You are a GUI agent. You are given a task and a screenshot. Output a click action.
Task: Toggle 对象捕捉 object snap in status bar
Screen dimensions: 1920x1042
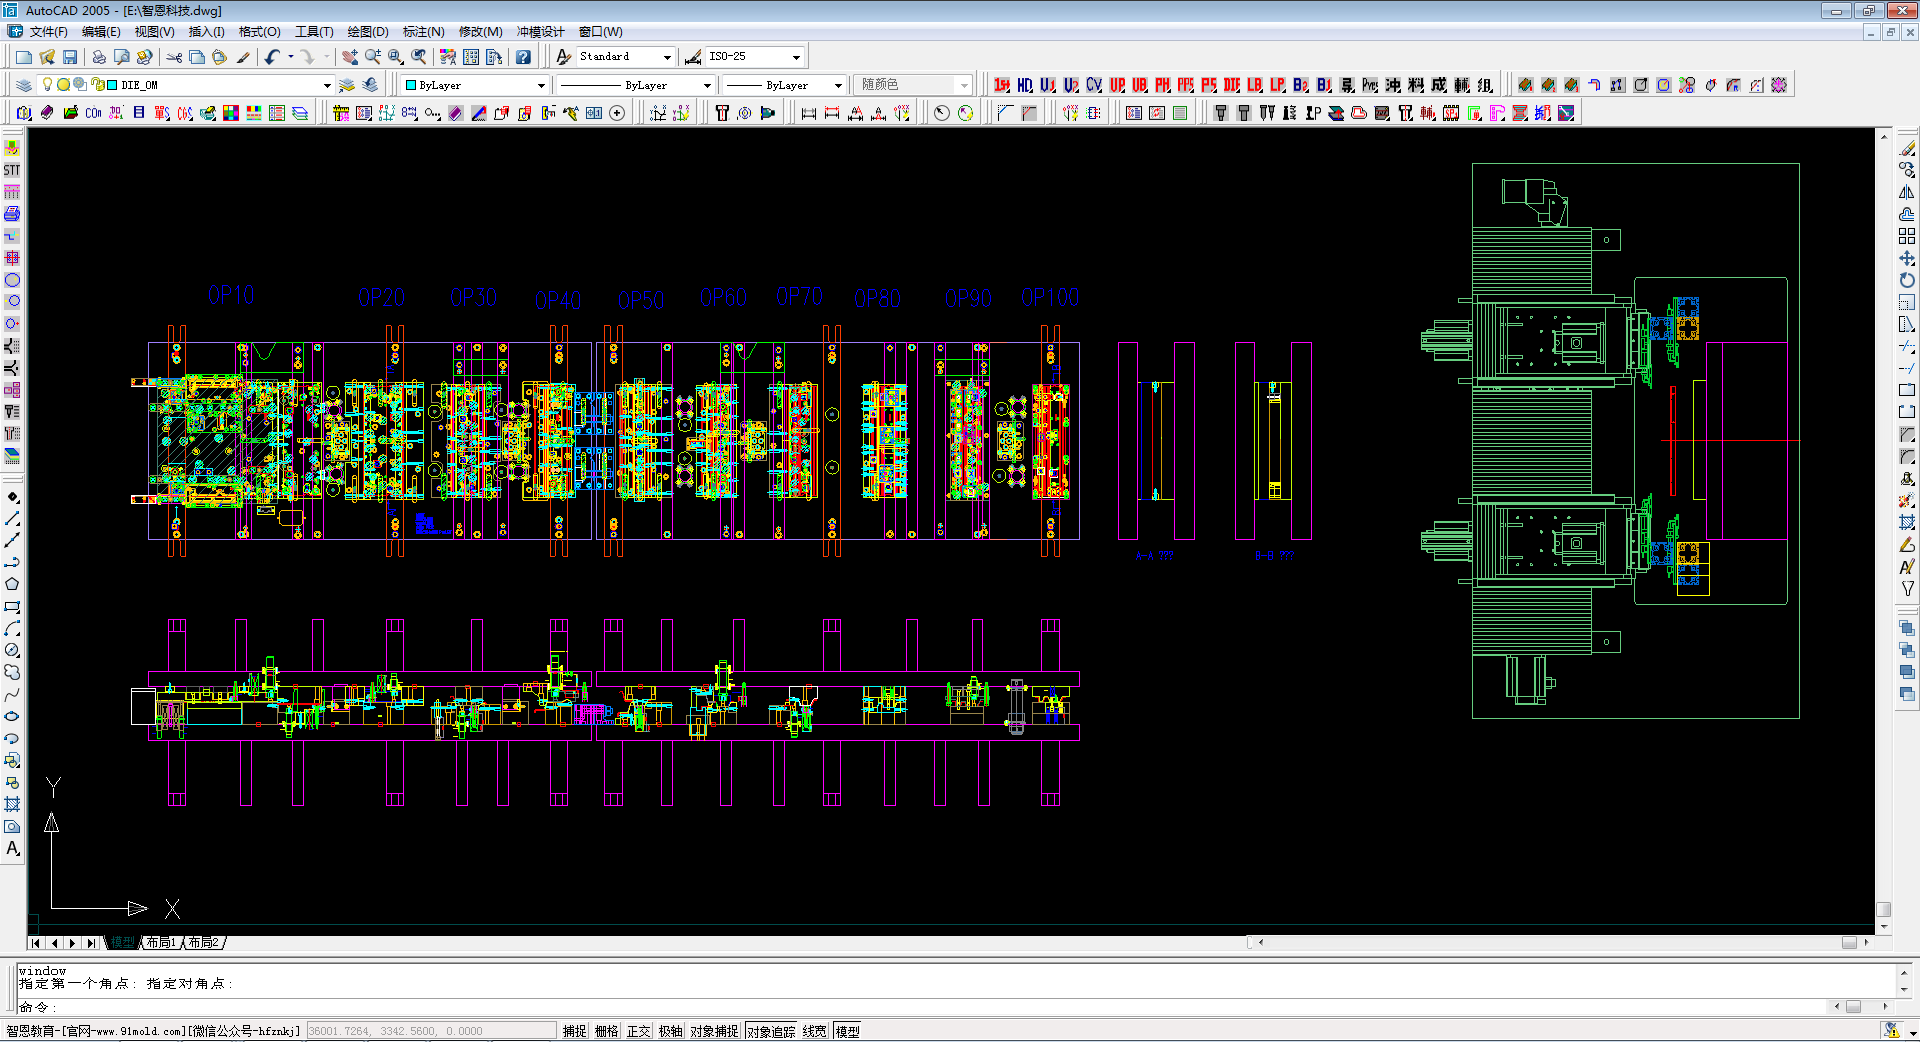point(714,1031)
